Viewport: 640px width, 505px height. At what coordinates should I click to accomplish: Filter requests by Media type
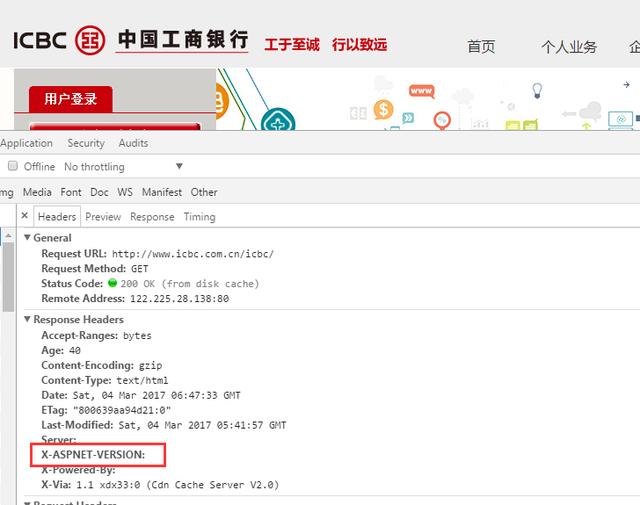(x=37, y=192)
